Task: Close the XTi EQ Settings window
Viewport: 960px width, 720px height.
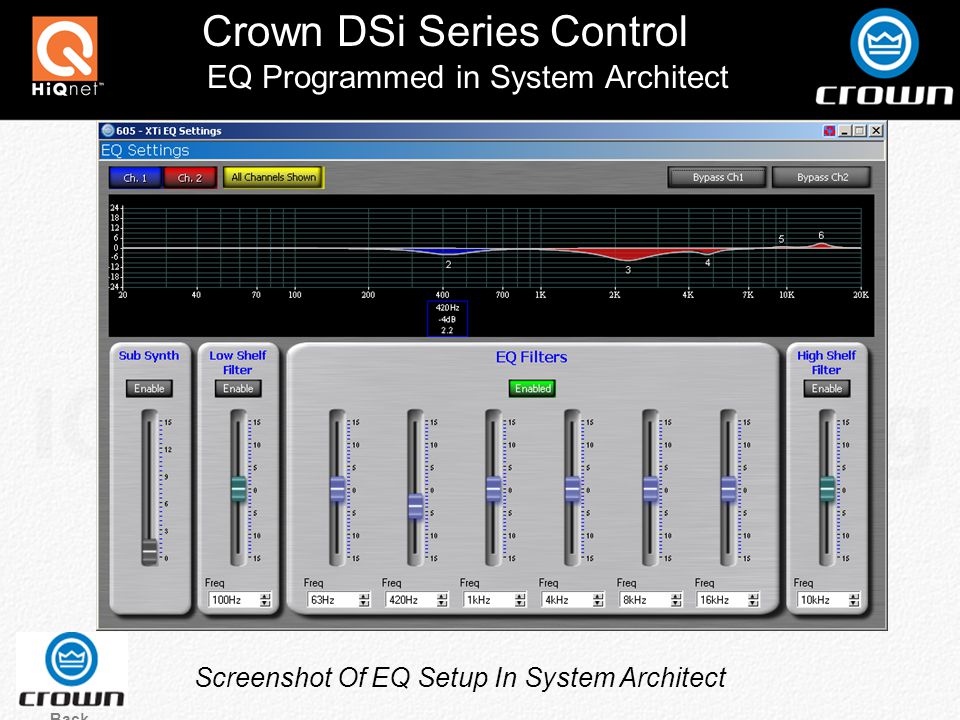Action: tap(876, 130)
